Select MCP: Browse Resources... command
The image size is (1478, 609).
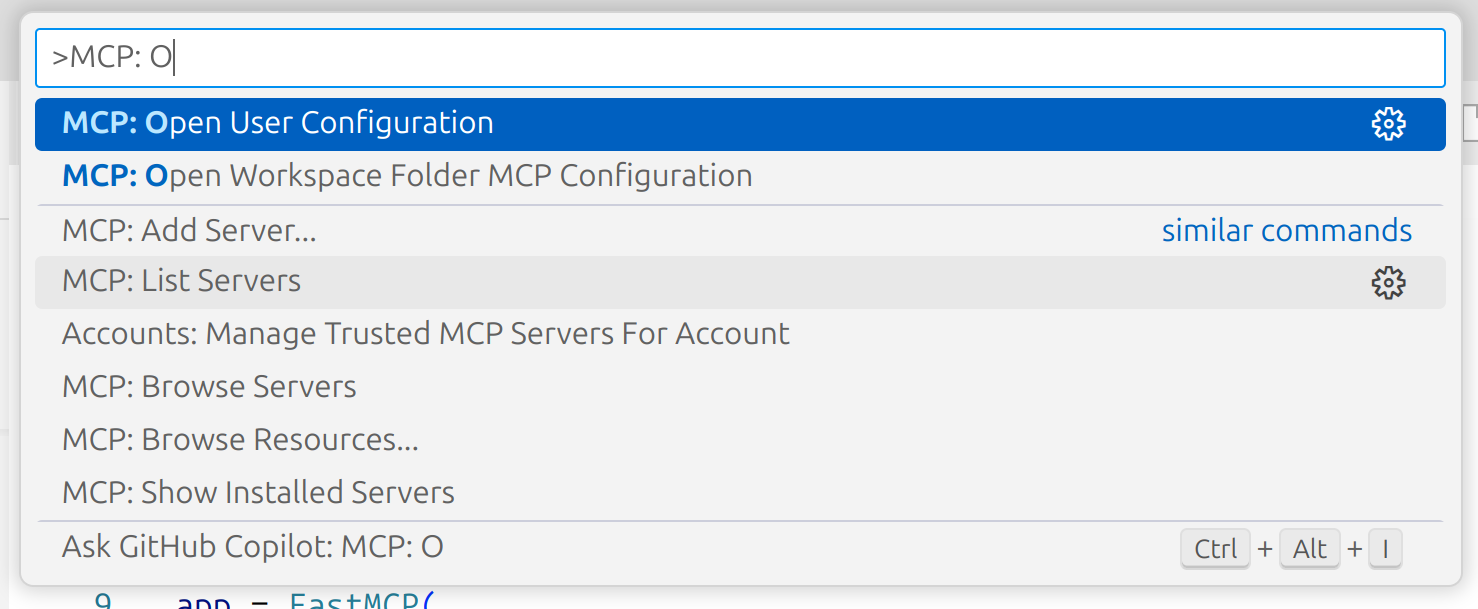point(740,440)
